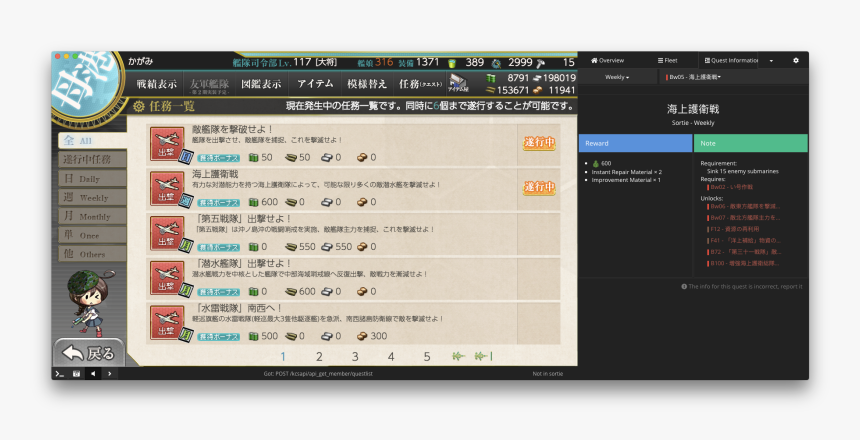The image size is (860, 440).
Task: Toggle 遂行中 status on 敵艦隊を撃破せよ! quest
Action: coord(539,143)
